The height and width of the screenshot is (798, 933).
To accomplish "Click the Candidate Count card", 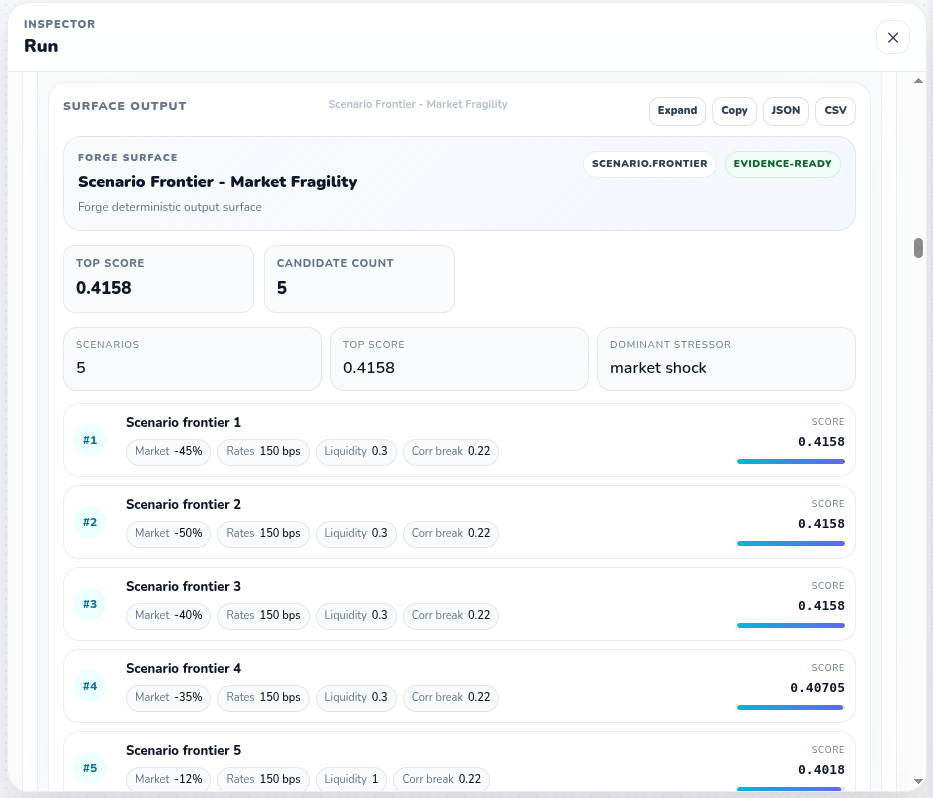I will (359, 279).
